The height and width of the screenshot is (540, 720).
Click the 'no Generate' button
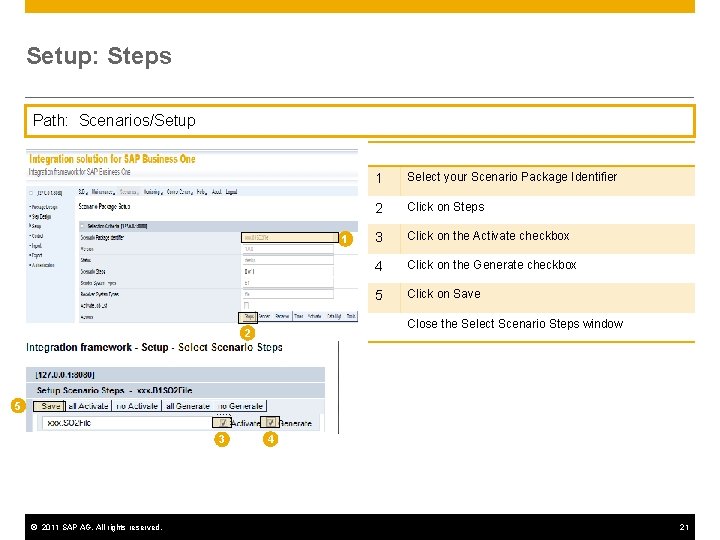coord(241,406)
